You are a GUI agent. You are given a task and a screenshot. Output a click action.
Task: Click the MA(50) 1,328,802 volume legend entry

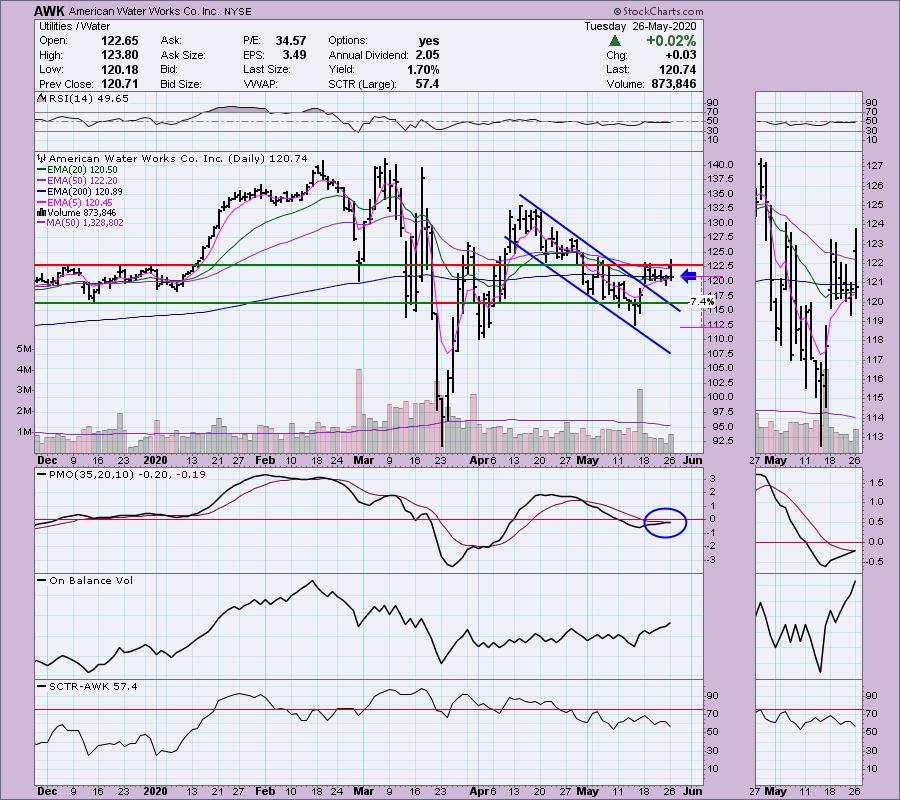pos(80,223)
